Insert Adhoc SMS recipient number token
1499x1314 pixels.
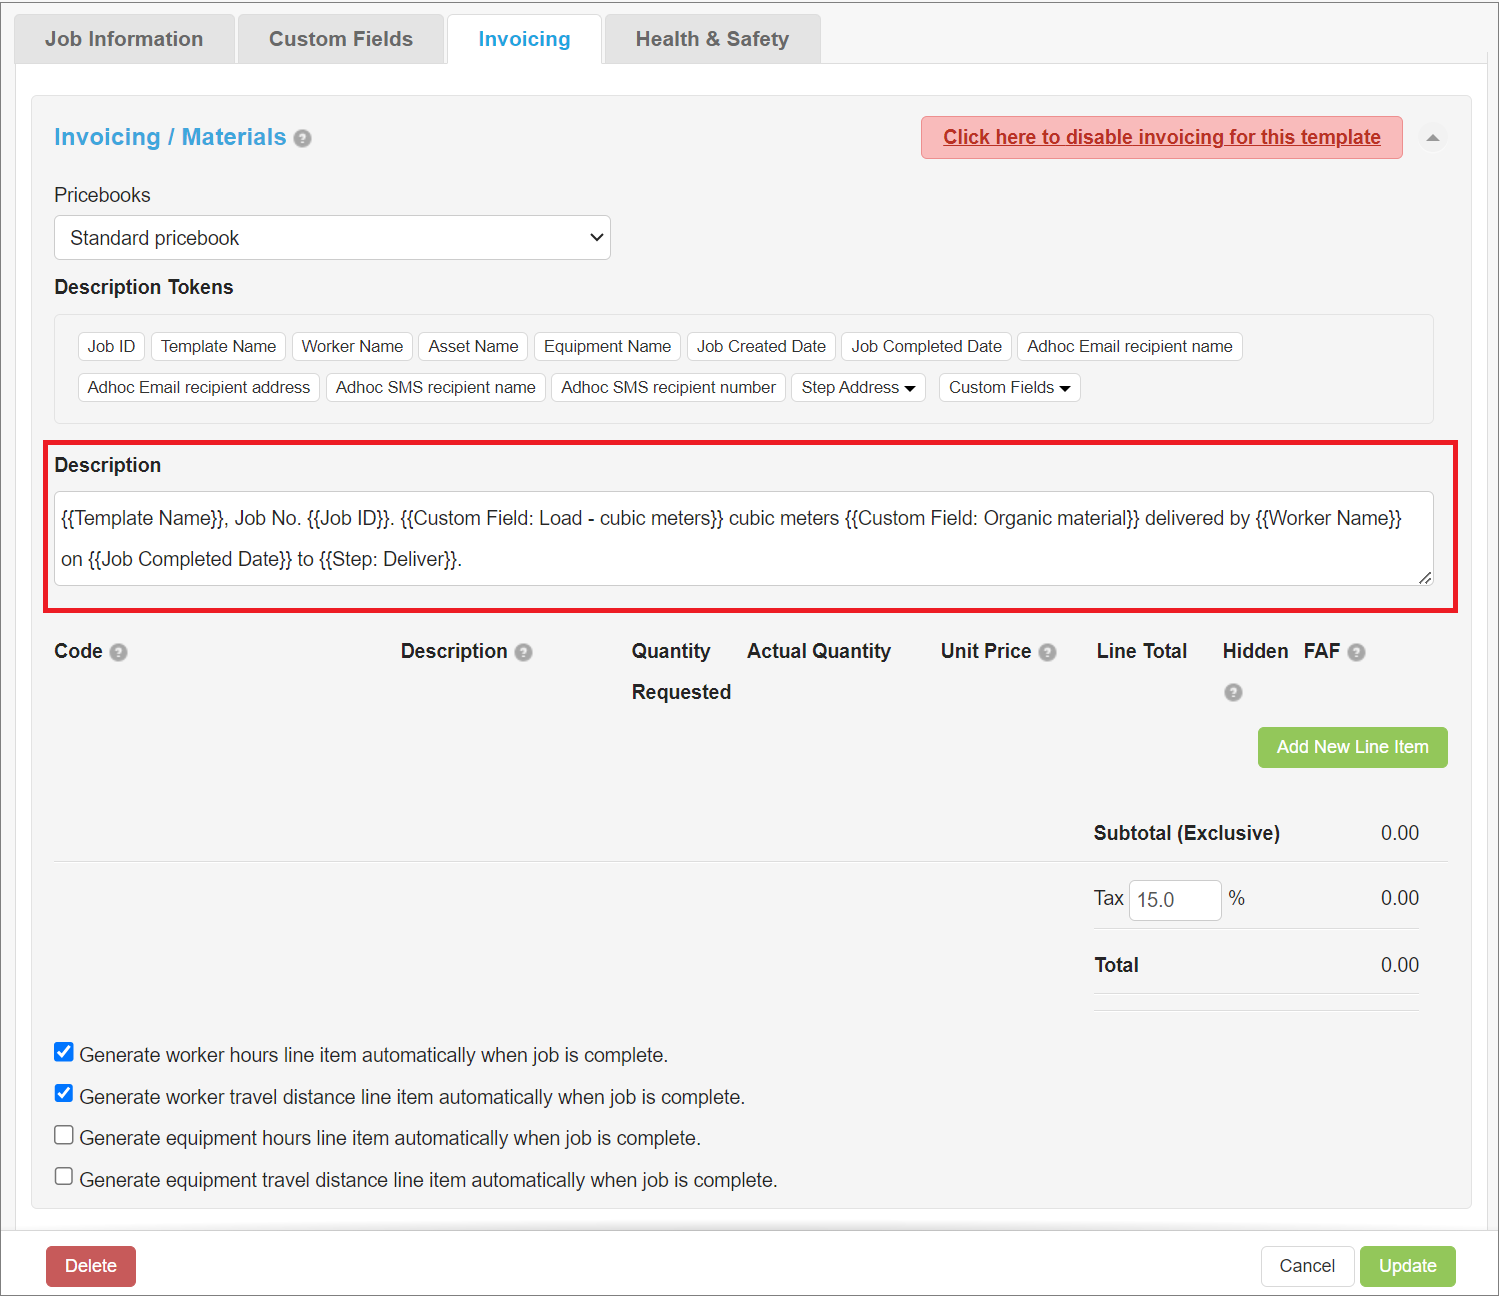coord(668,387)
